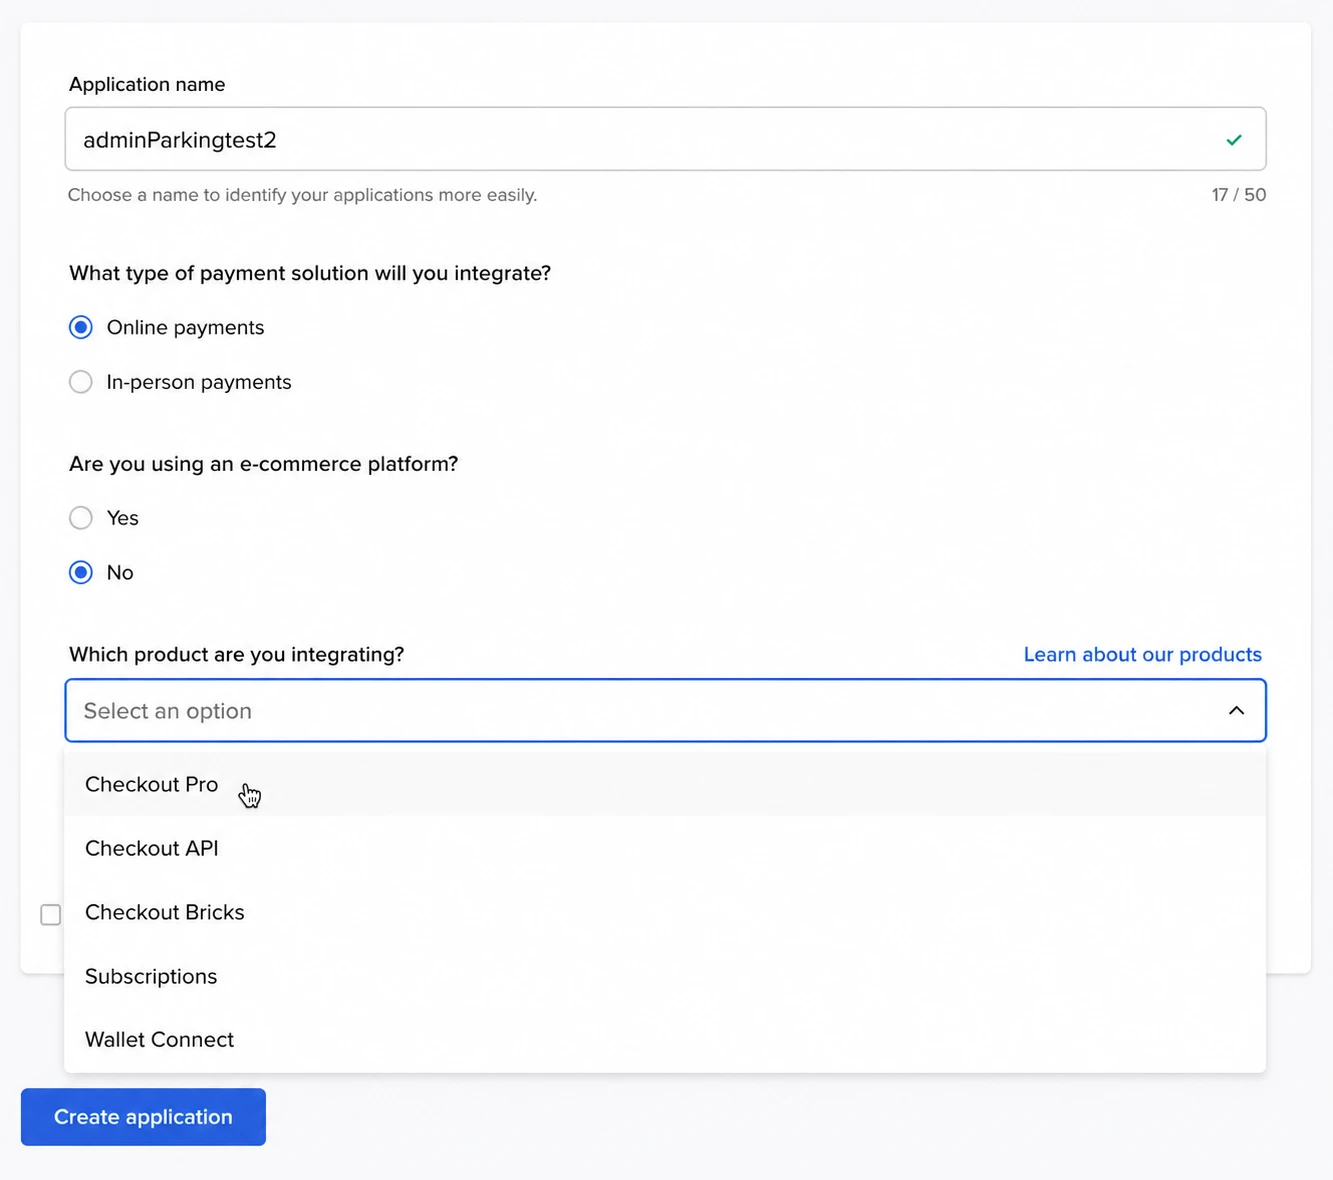
Task: Click the 17 / 50 character counter
Action: pyautogui.click(x=1238, y=195)
